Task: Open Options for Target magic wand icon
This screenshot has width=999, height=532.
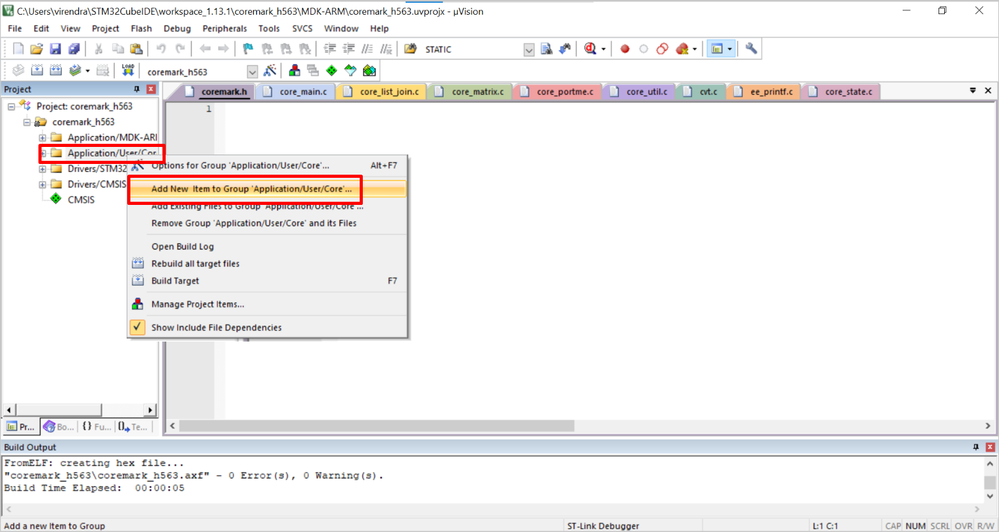Action: (x=270, y=71)
